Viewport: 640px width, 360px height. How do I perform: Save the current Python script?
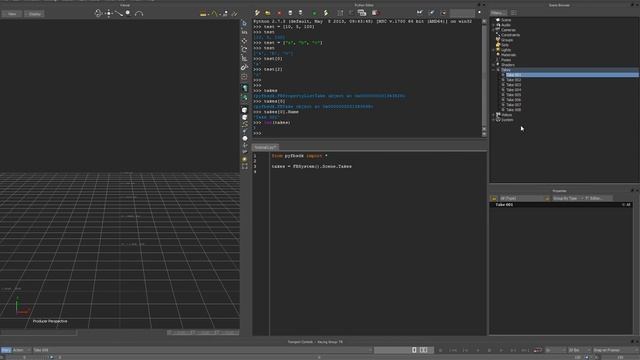coord(290,13)
